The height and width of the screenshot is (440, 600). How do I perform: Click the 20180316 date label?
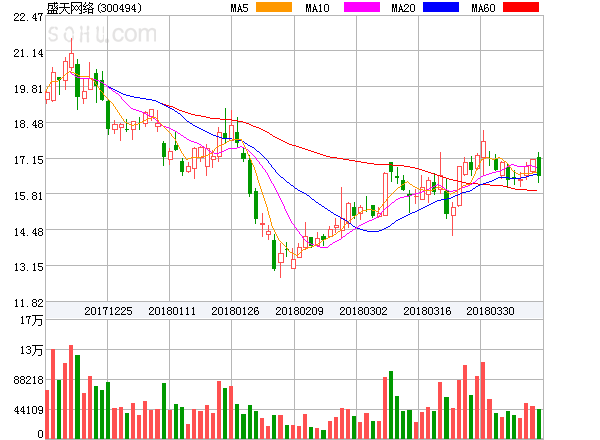pyautogui.click(x=427, y=311)
